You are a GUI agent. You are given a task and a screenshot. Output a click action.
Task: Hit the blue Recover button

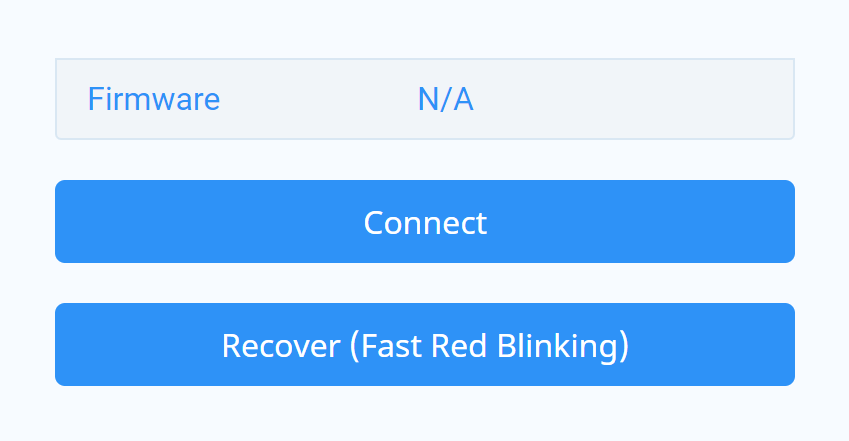click(425, 345)
